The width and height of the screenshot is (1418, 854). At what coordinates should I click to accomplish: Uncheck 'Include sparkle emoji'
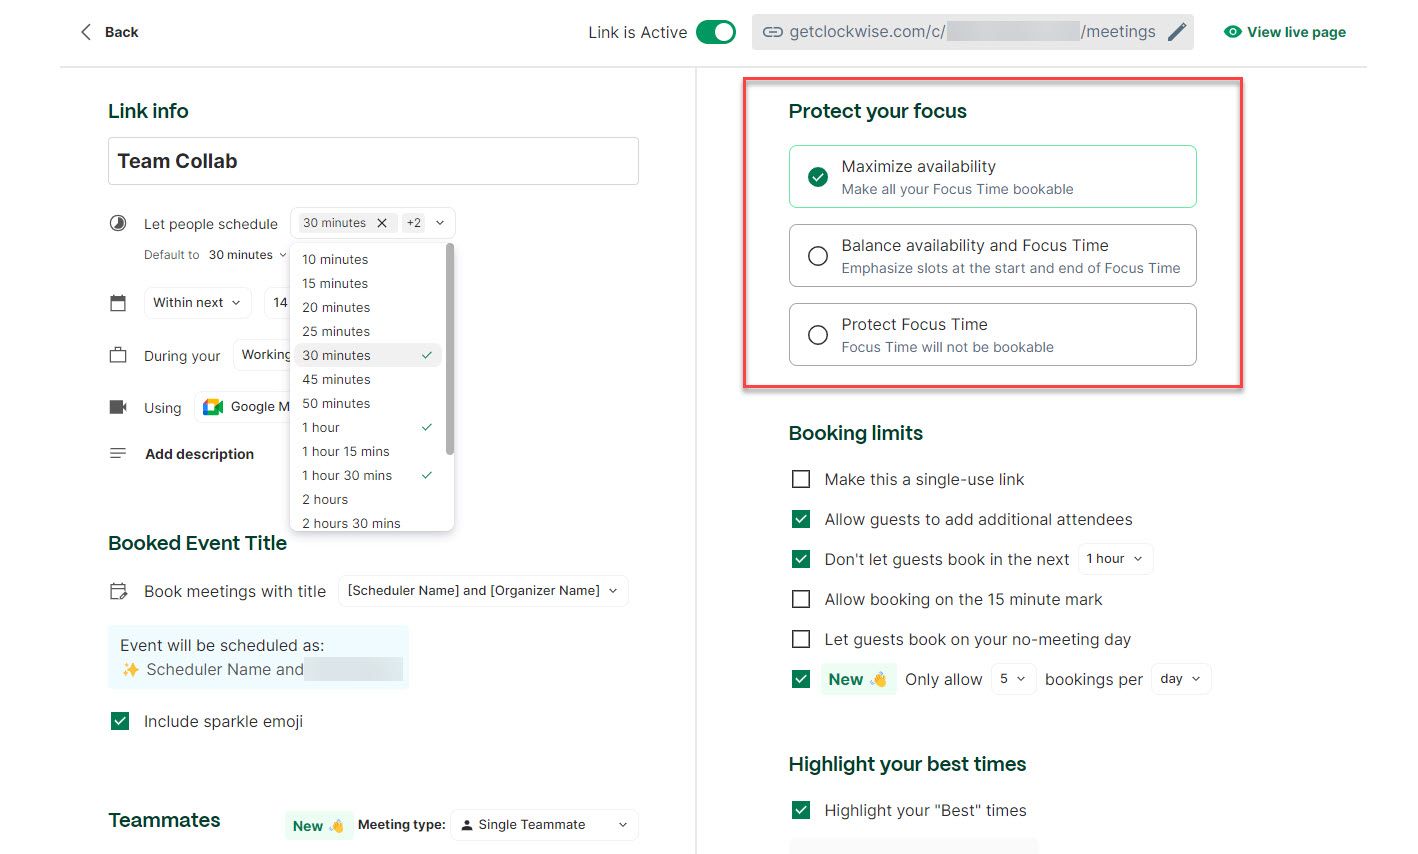[x=120, y=720]
